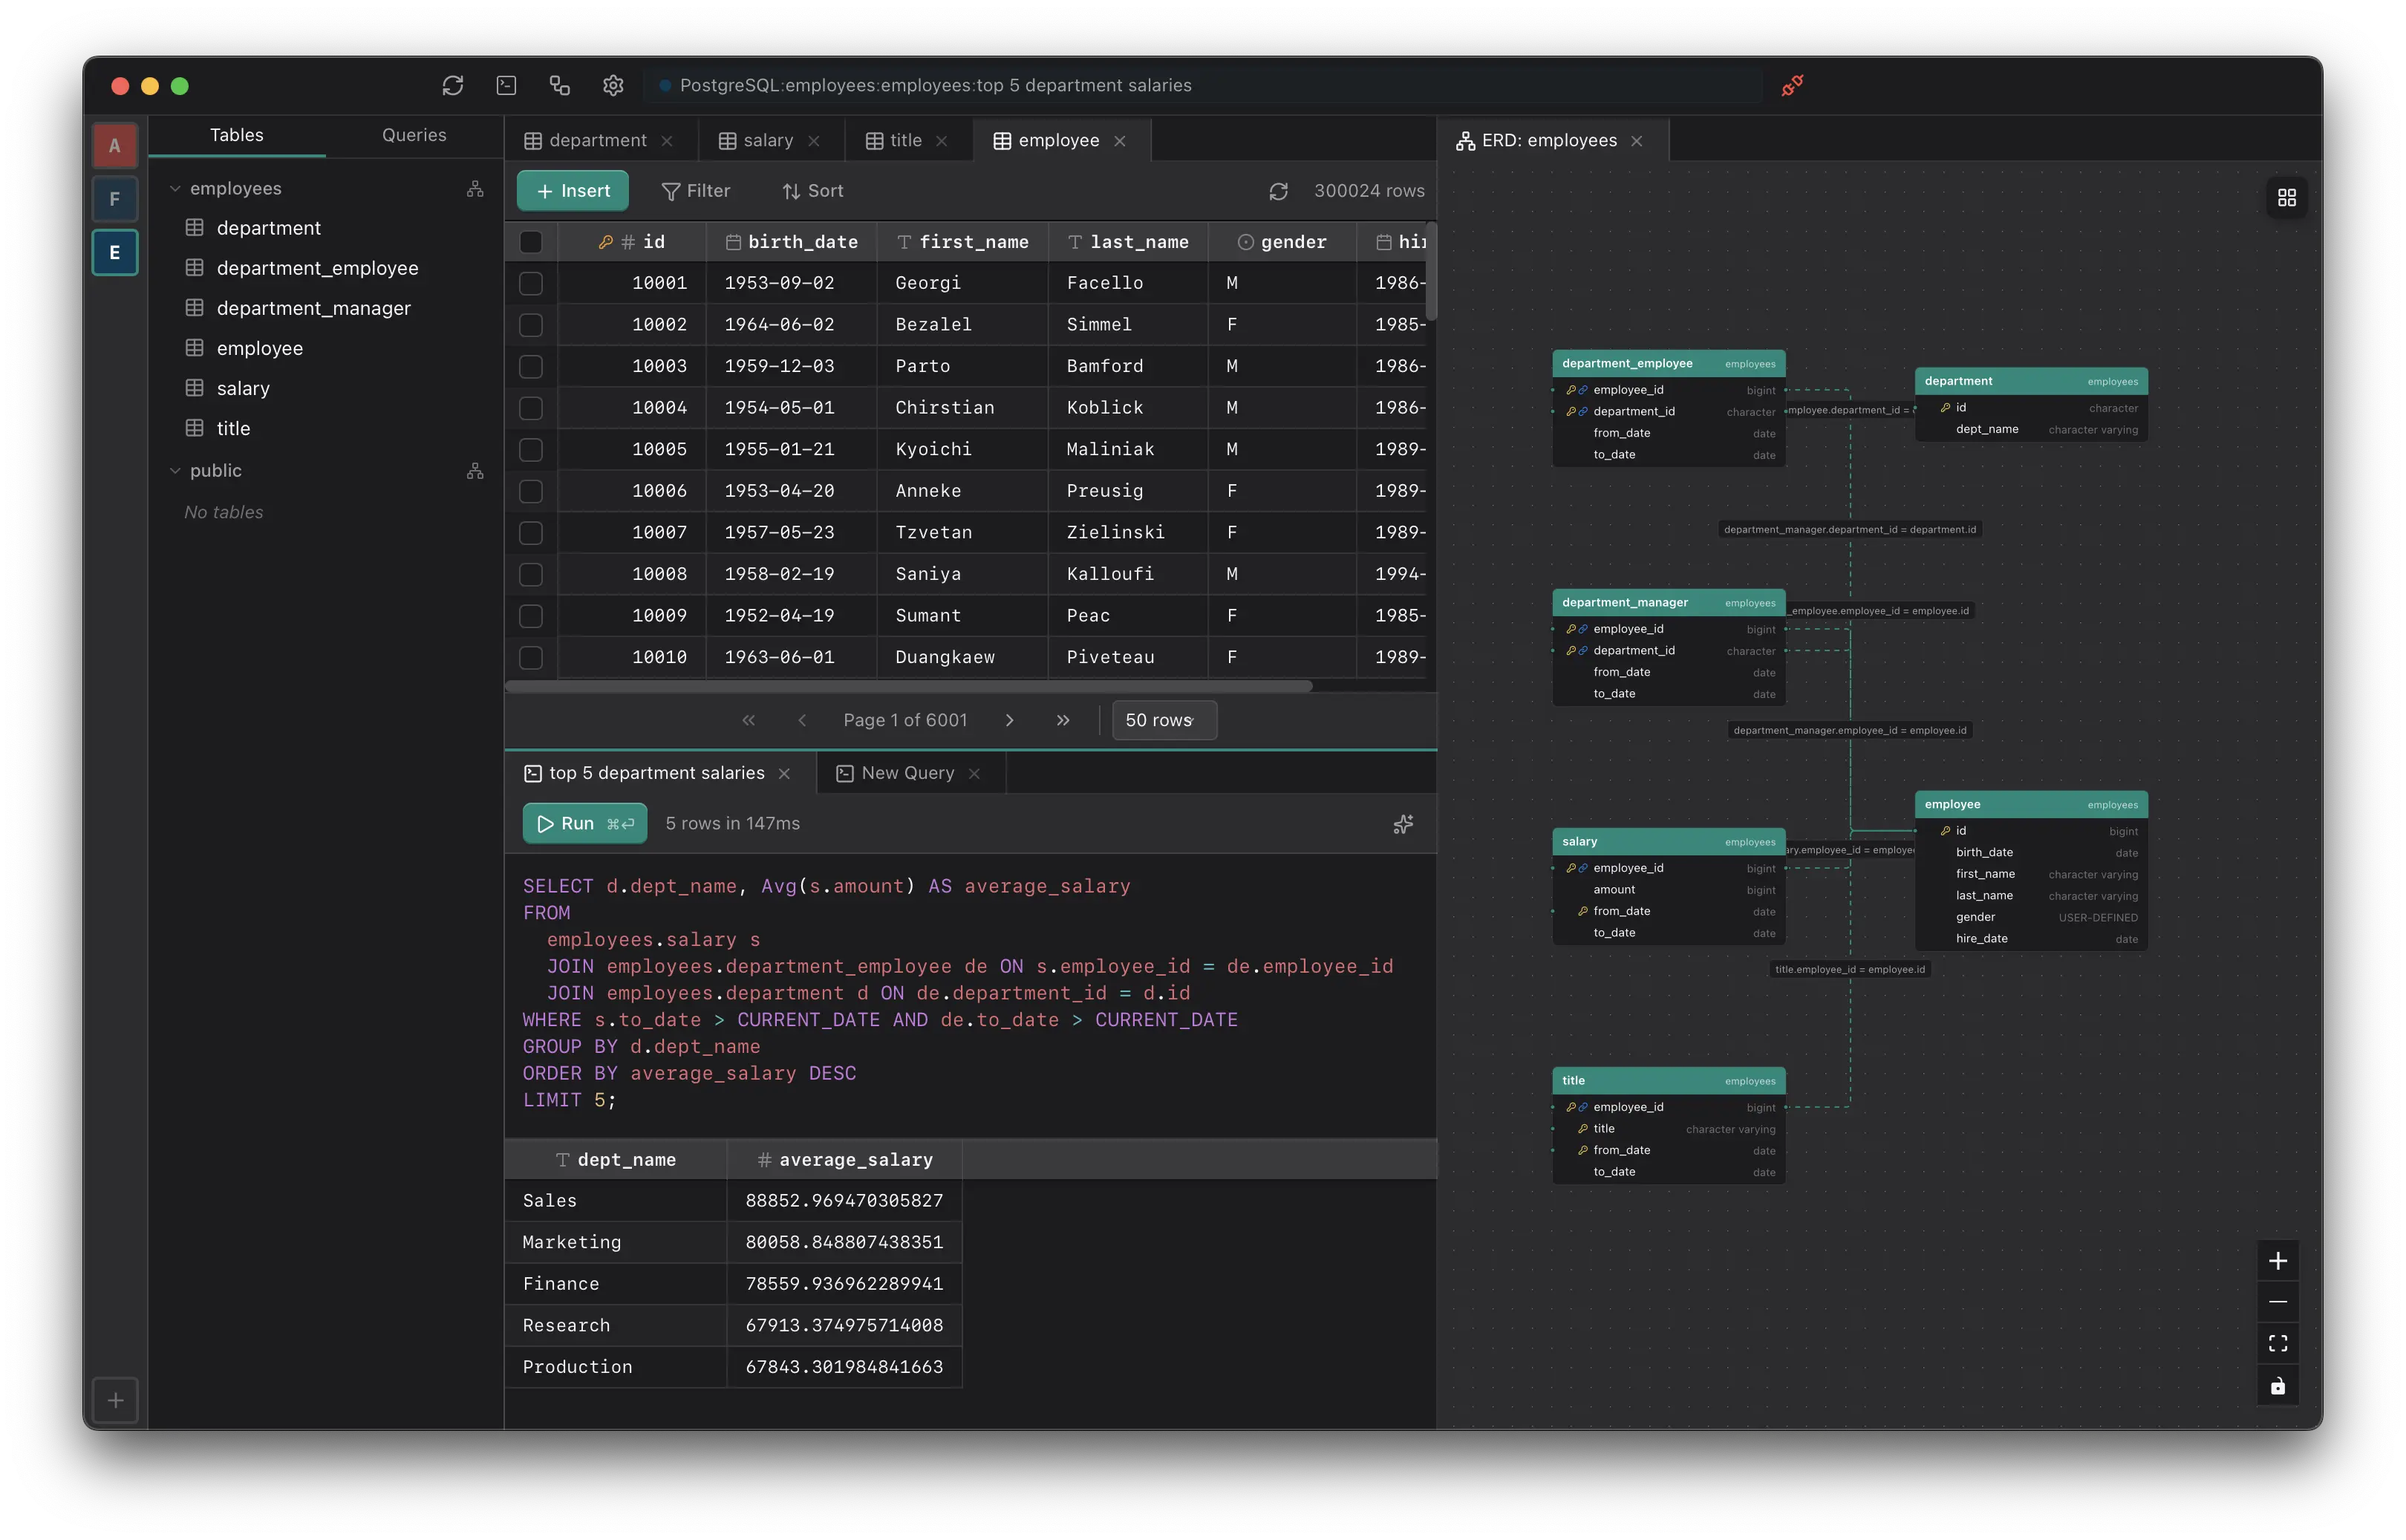Open the salary table tab

[768, 140]
